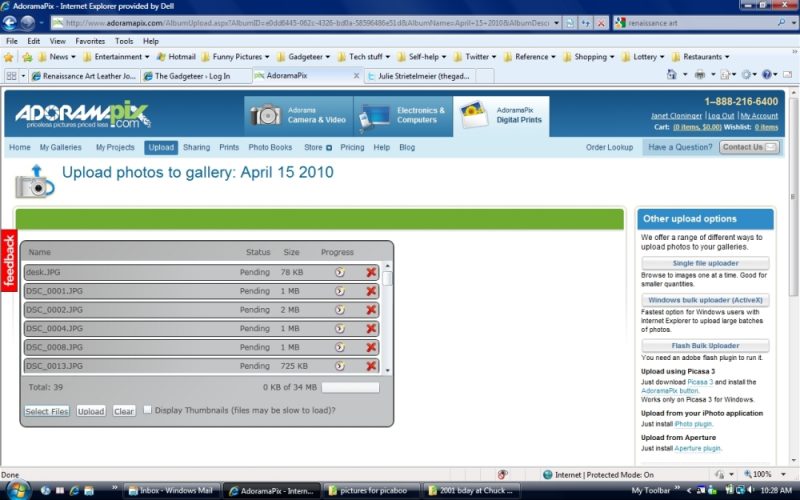Open the Favorites menu in the menu bar
Image resolution: width=800 pixels, height=500 pixels.
(x=90, y=41)
